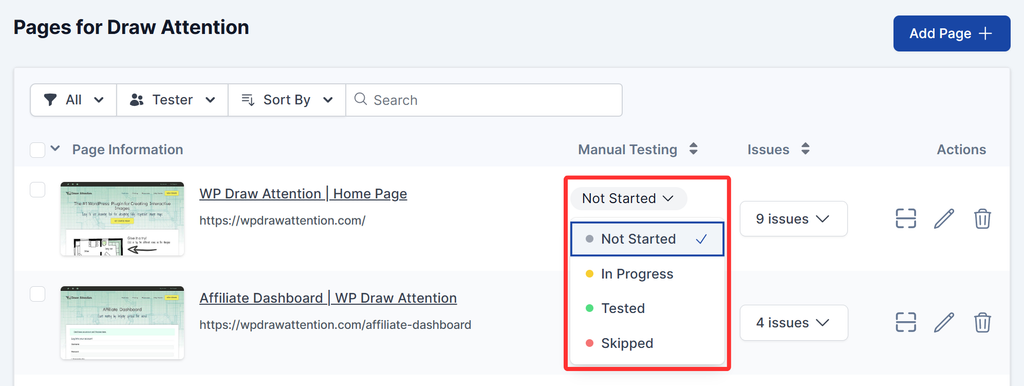Check the WP Draw Attention Home Page row
1024x386 pixels.
tap(38, 190)
